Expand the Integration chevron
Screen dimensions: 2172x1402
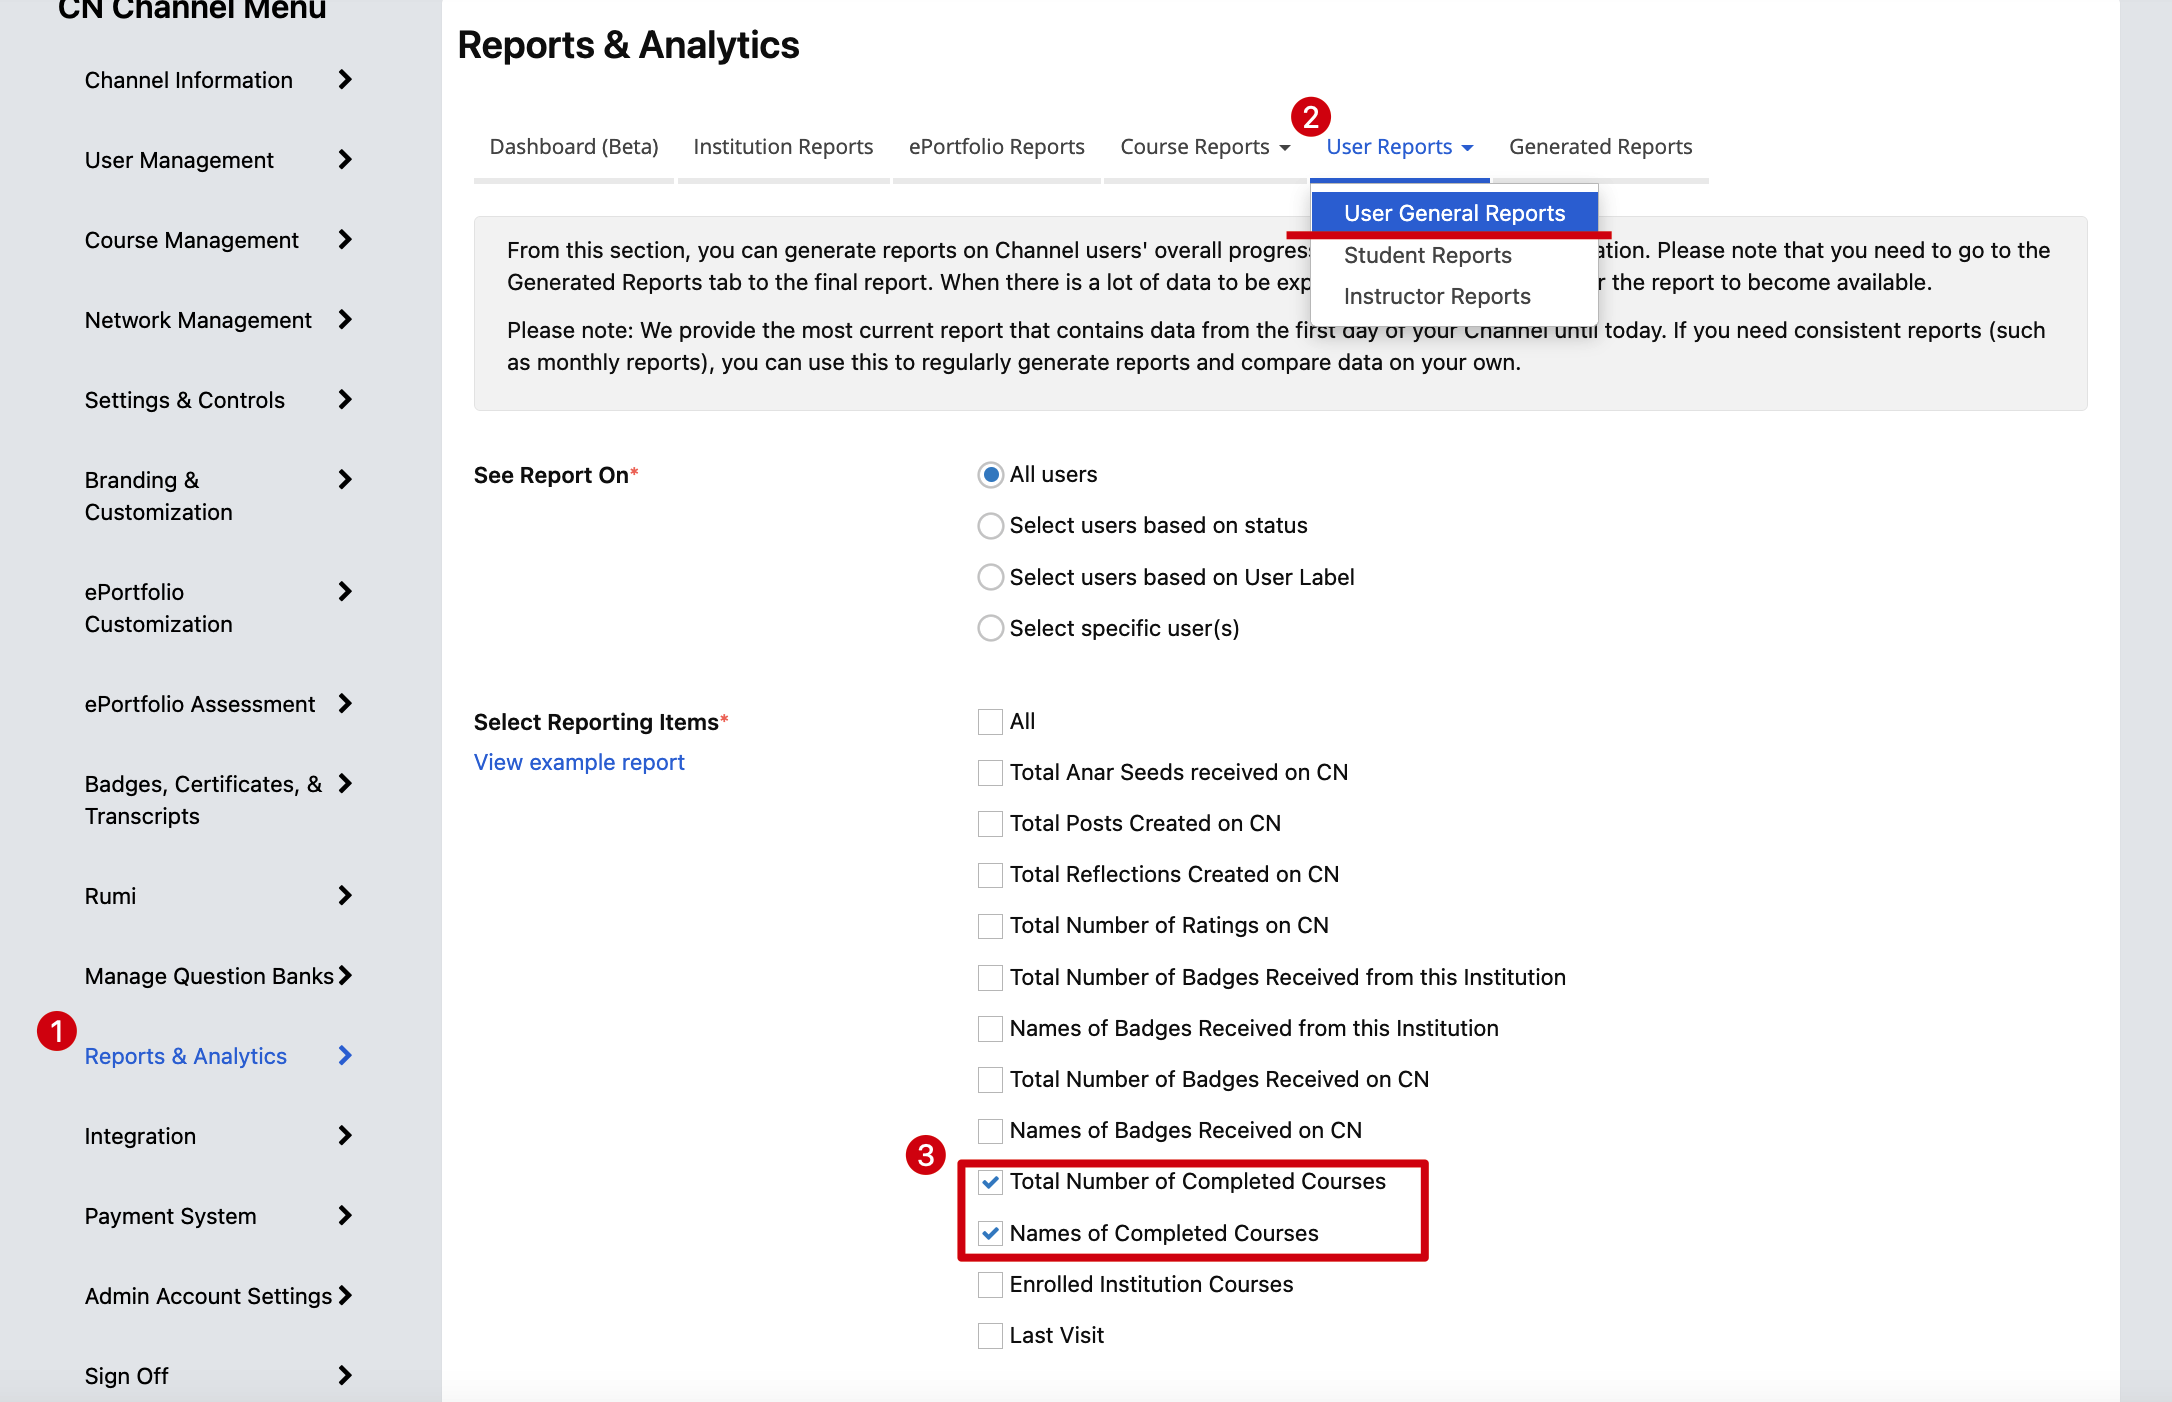345,1136
